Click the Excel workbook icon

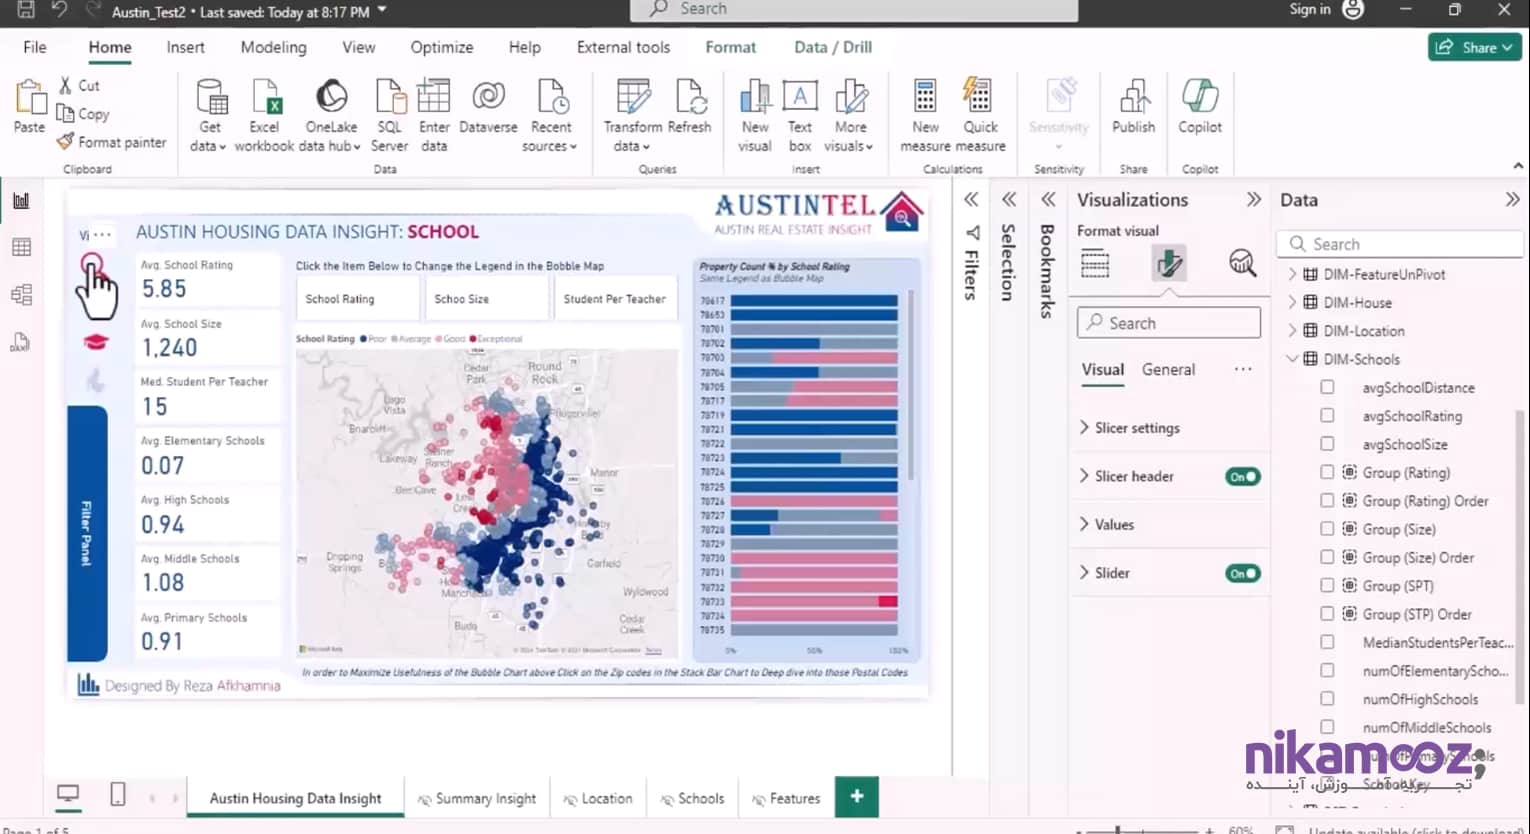click(x=265, y=99)
